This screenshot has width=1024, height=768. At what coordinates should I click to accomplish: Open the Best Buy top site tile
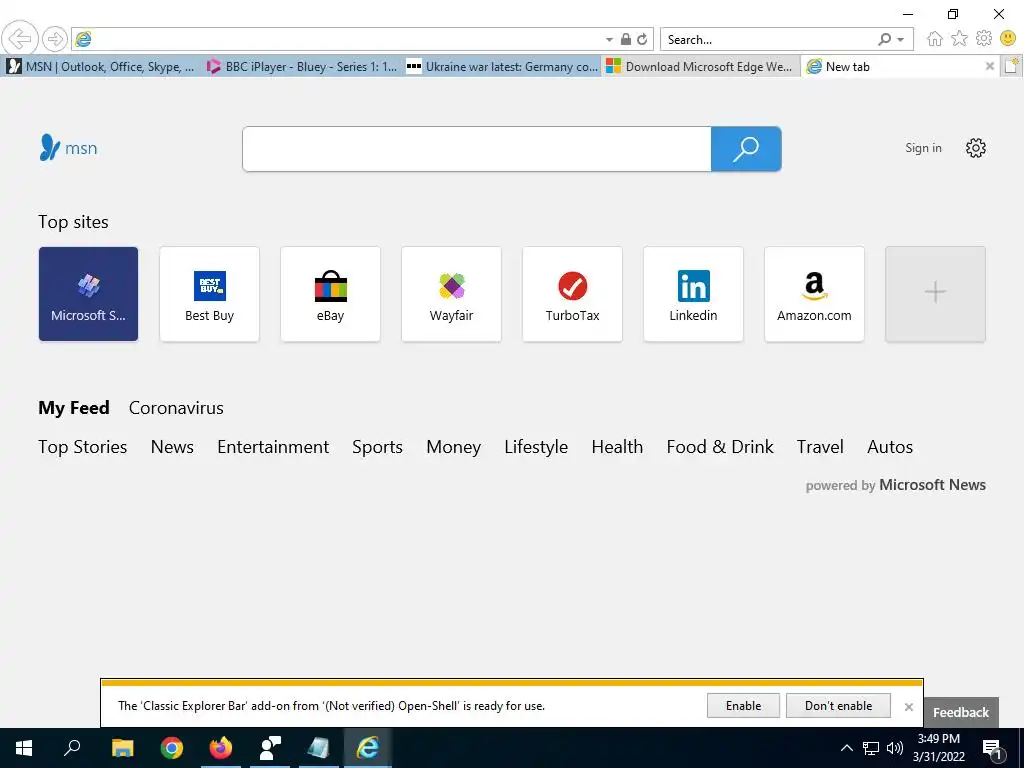pyautogui.click(x=209, y=294)
